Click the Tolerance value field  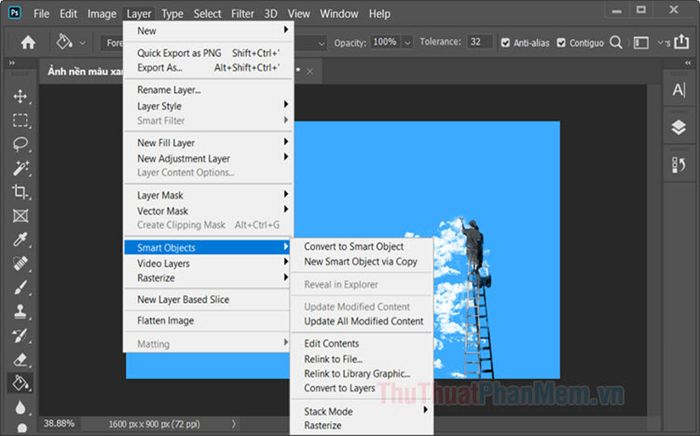479,42
